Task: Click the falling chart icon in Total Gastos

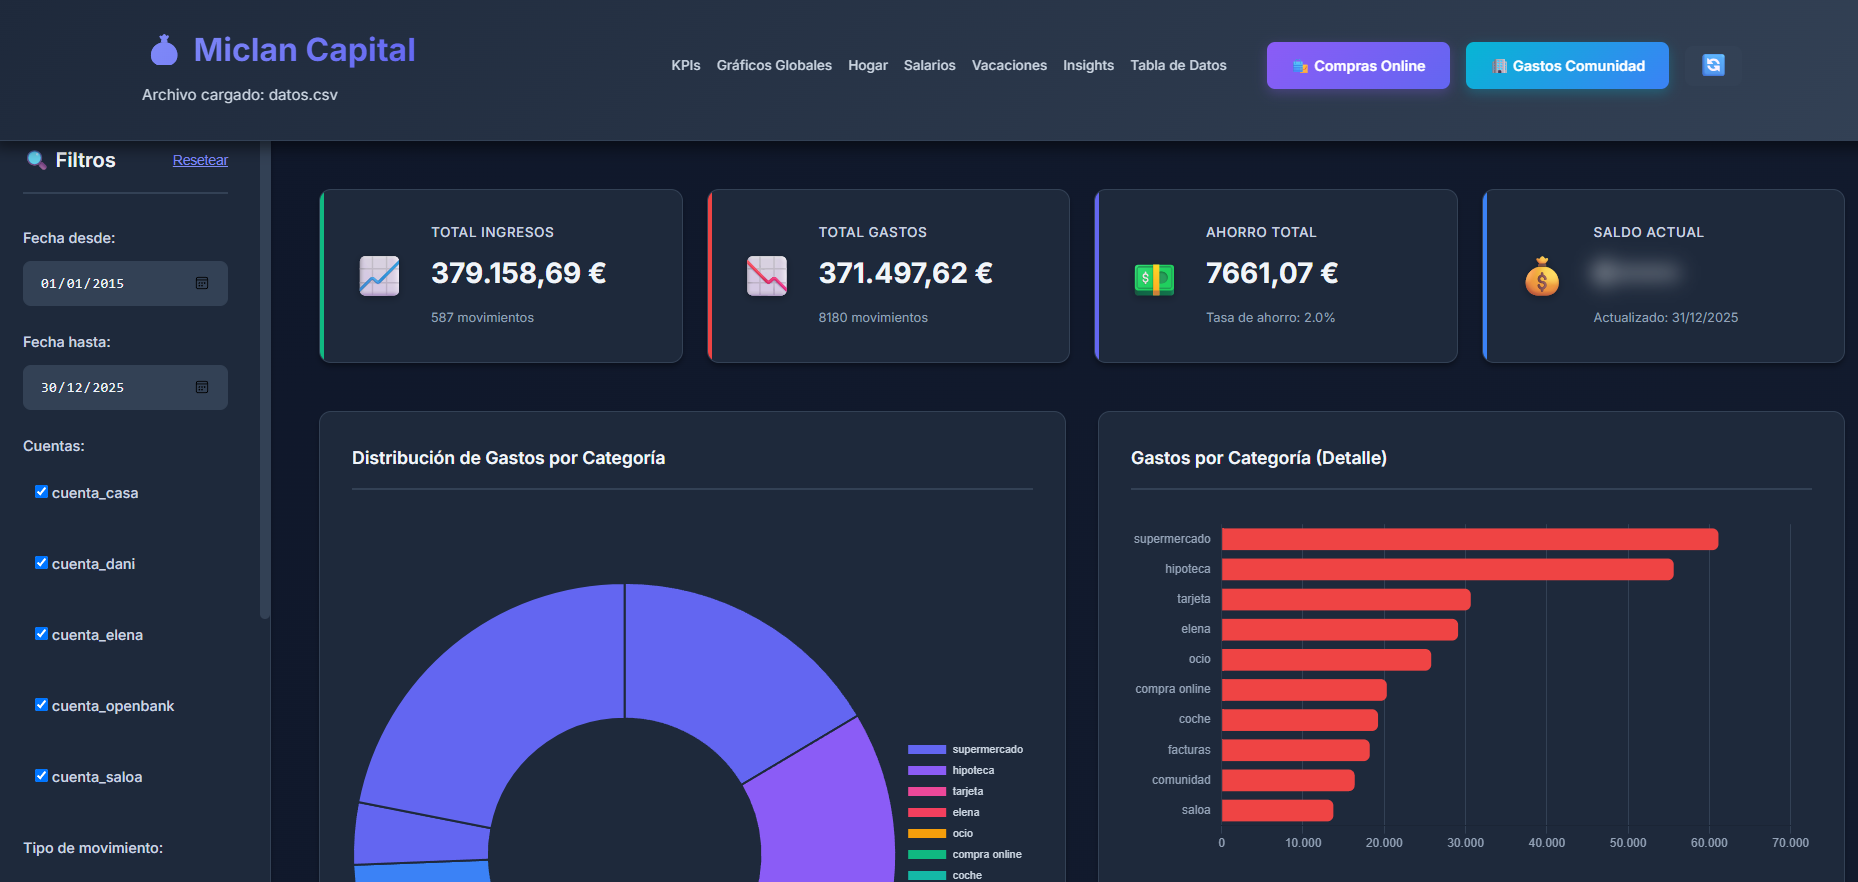Action: click(x=767, y=276)
